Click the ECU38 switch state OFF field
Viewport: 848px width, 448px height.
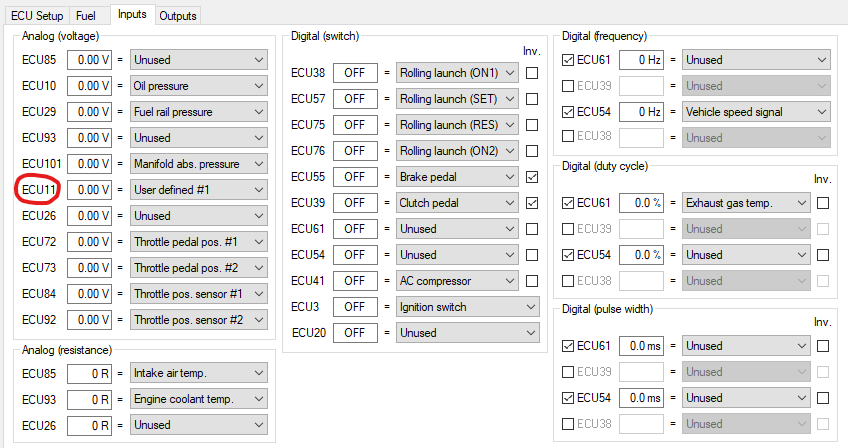(x=355, y=73)
